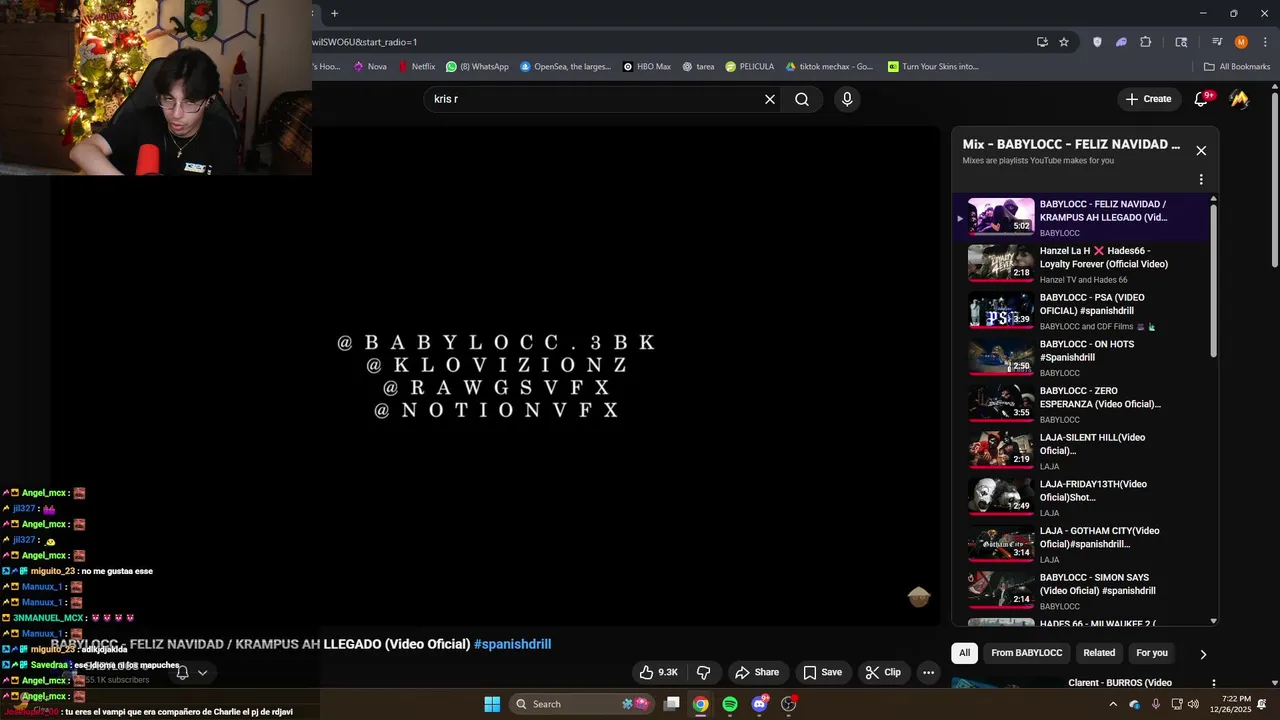Open Chrome search tabs side icon
This screenshot has width=1280, height=720.
1181,42
